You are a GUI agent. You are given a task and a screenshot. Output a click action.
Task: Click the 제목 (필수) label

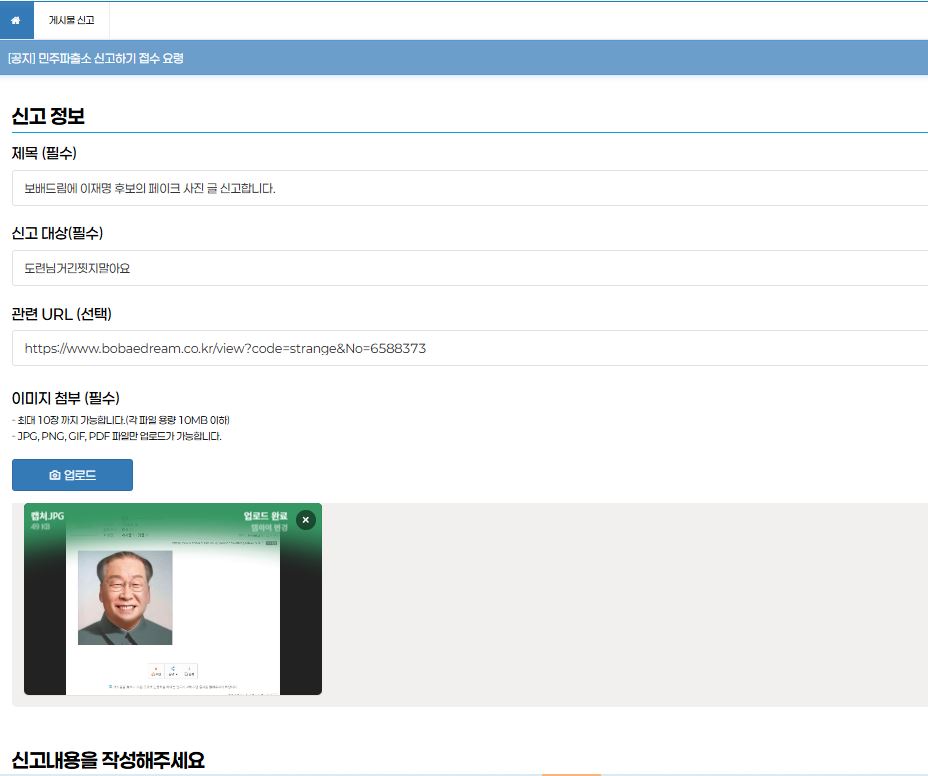pos(44,153)
